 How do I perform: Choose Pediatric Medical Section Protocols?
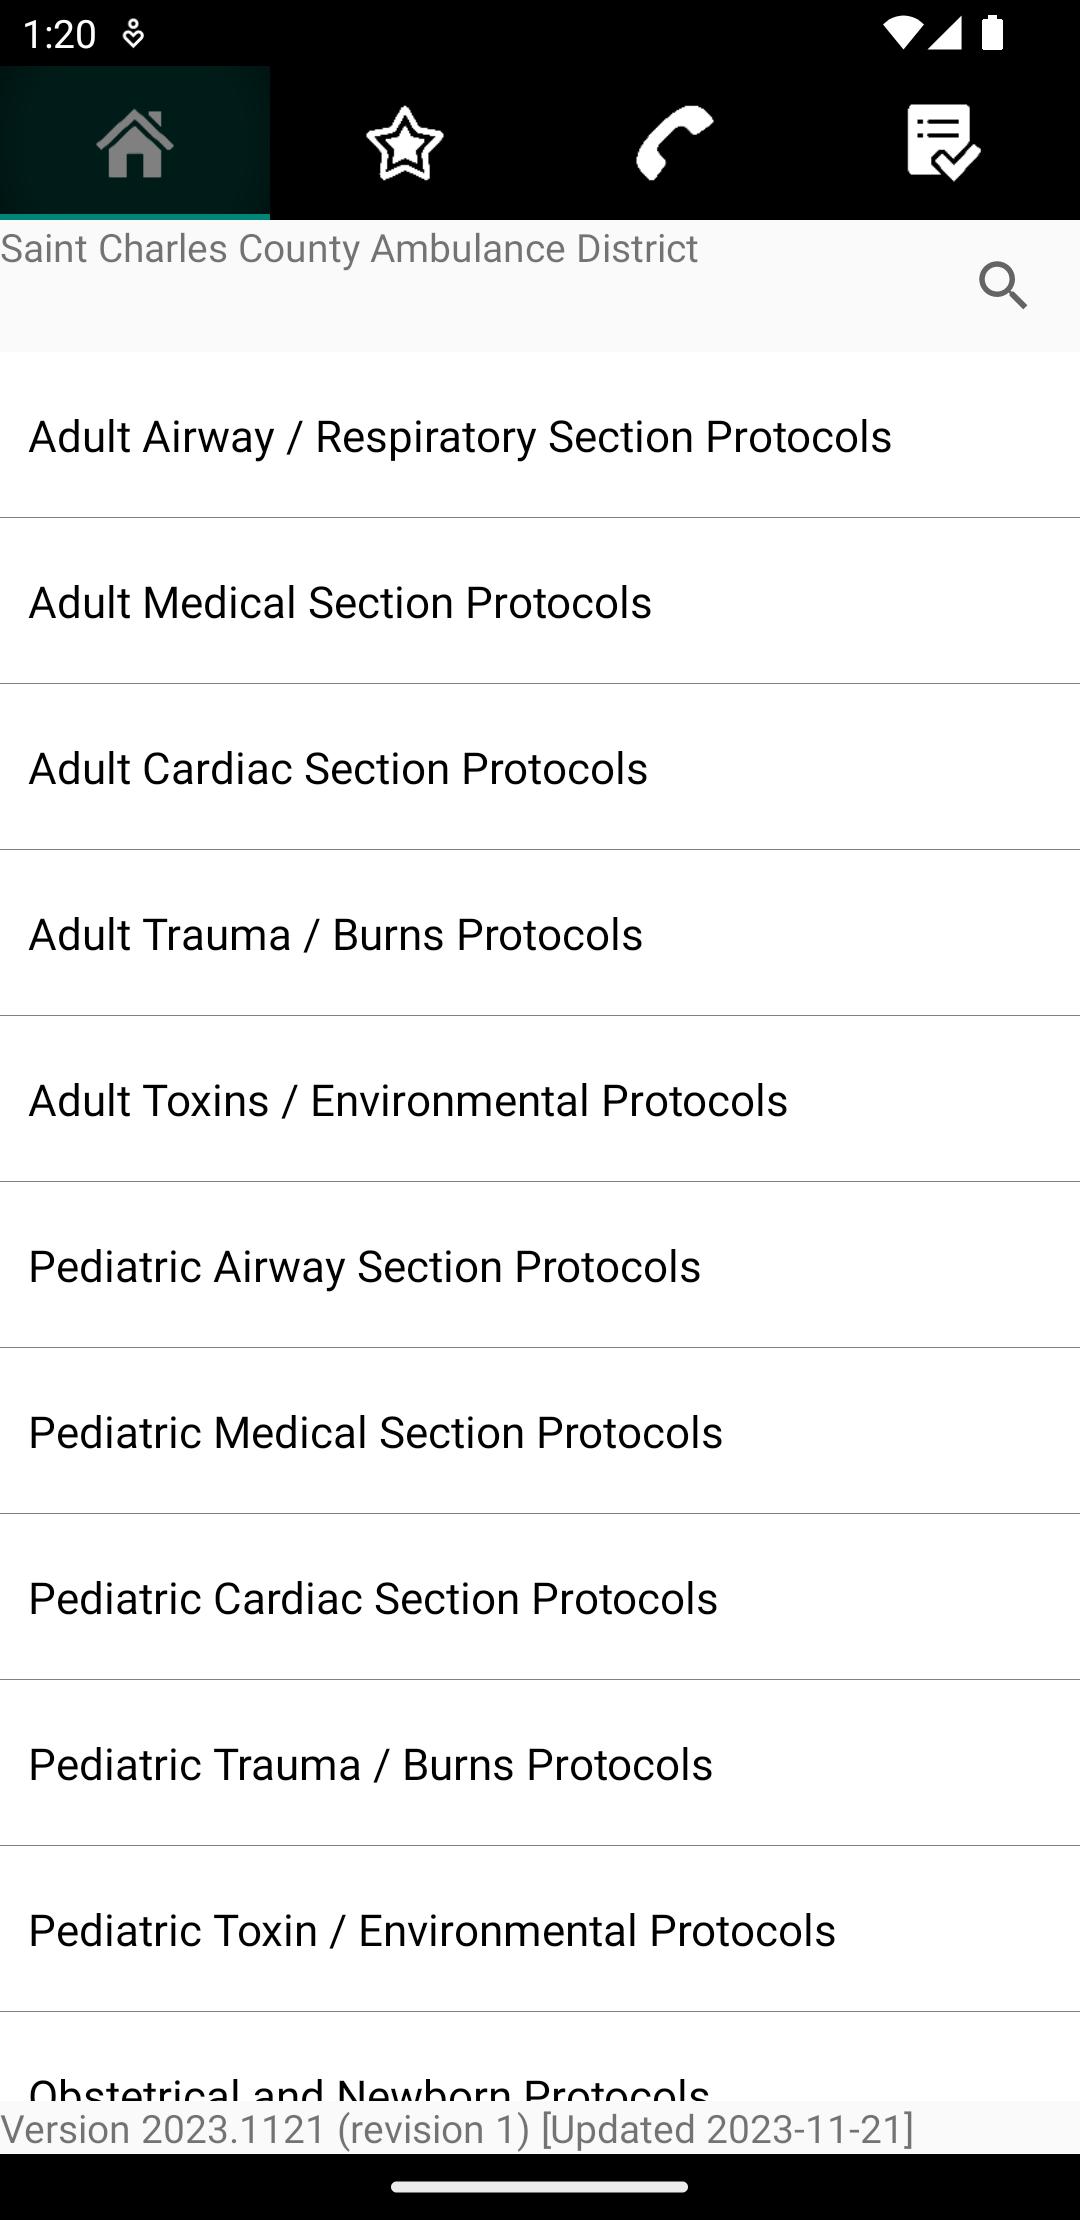point(540,1431)
